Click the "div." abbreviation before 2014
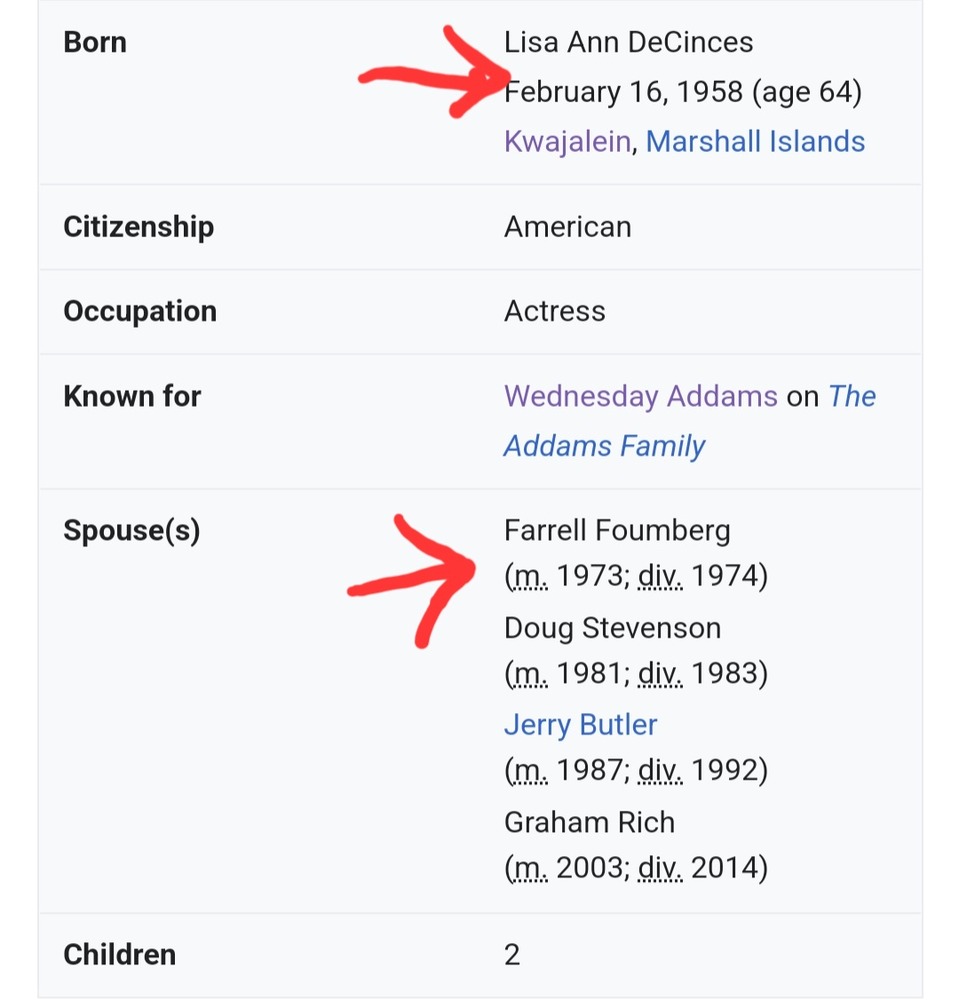 [660, 869]
